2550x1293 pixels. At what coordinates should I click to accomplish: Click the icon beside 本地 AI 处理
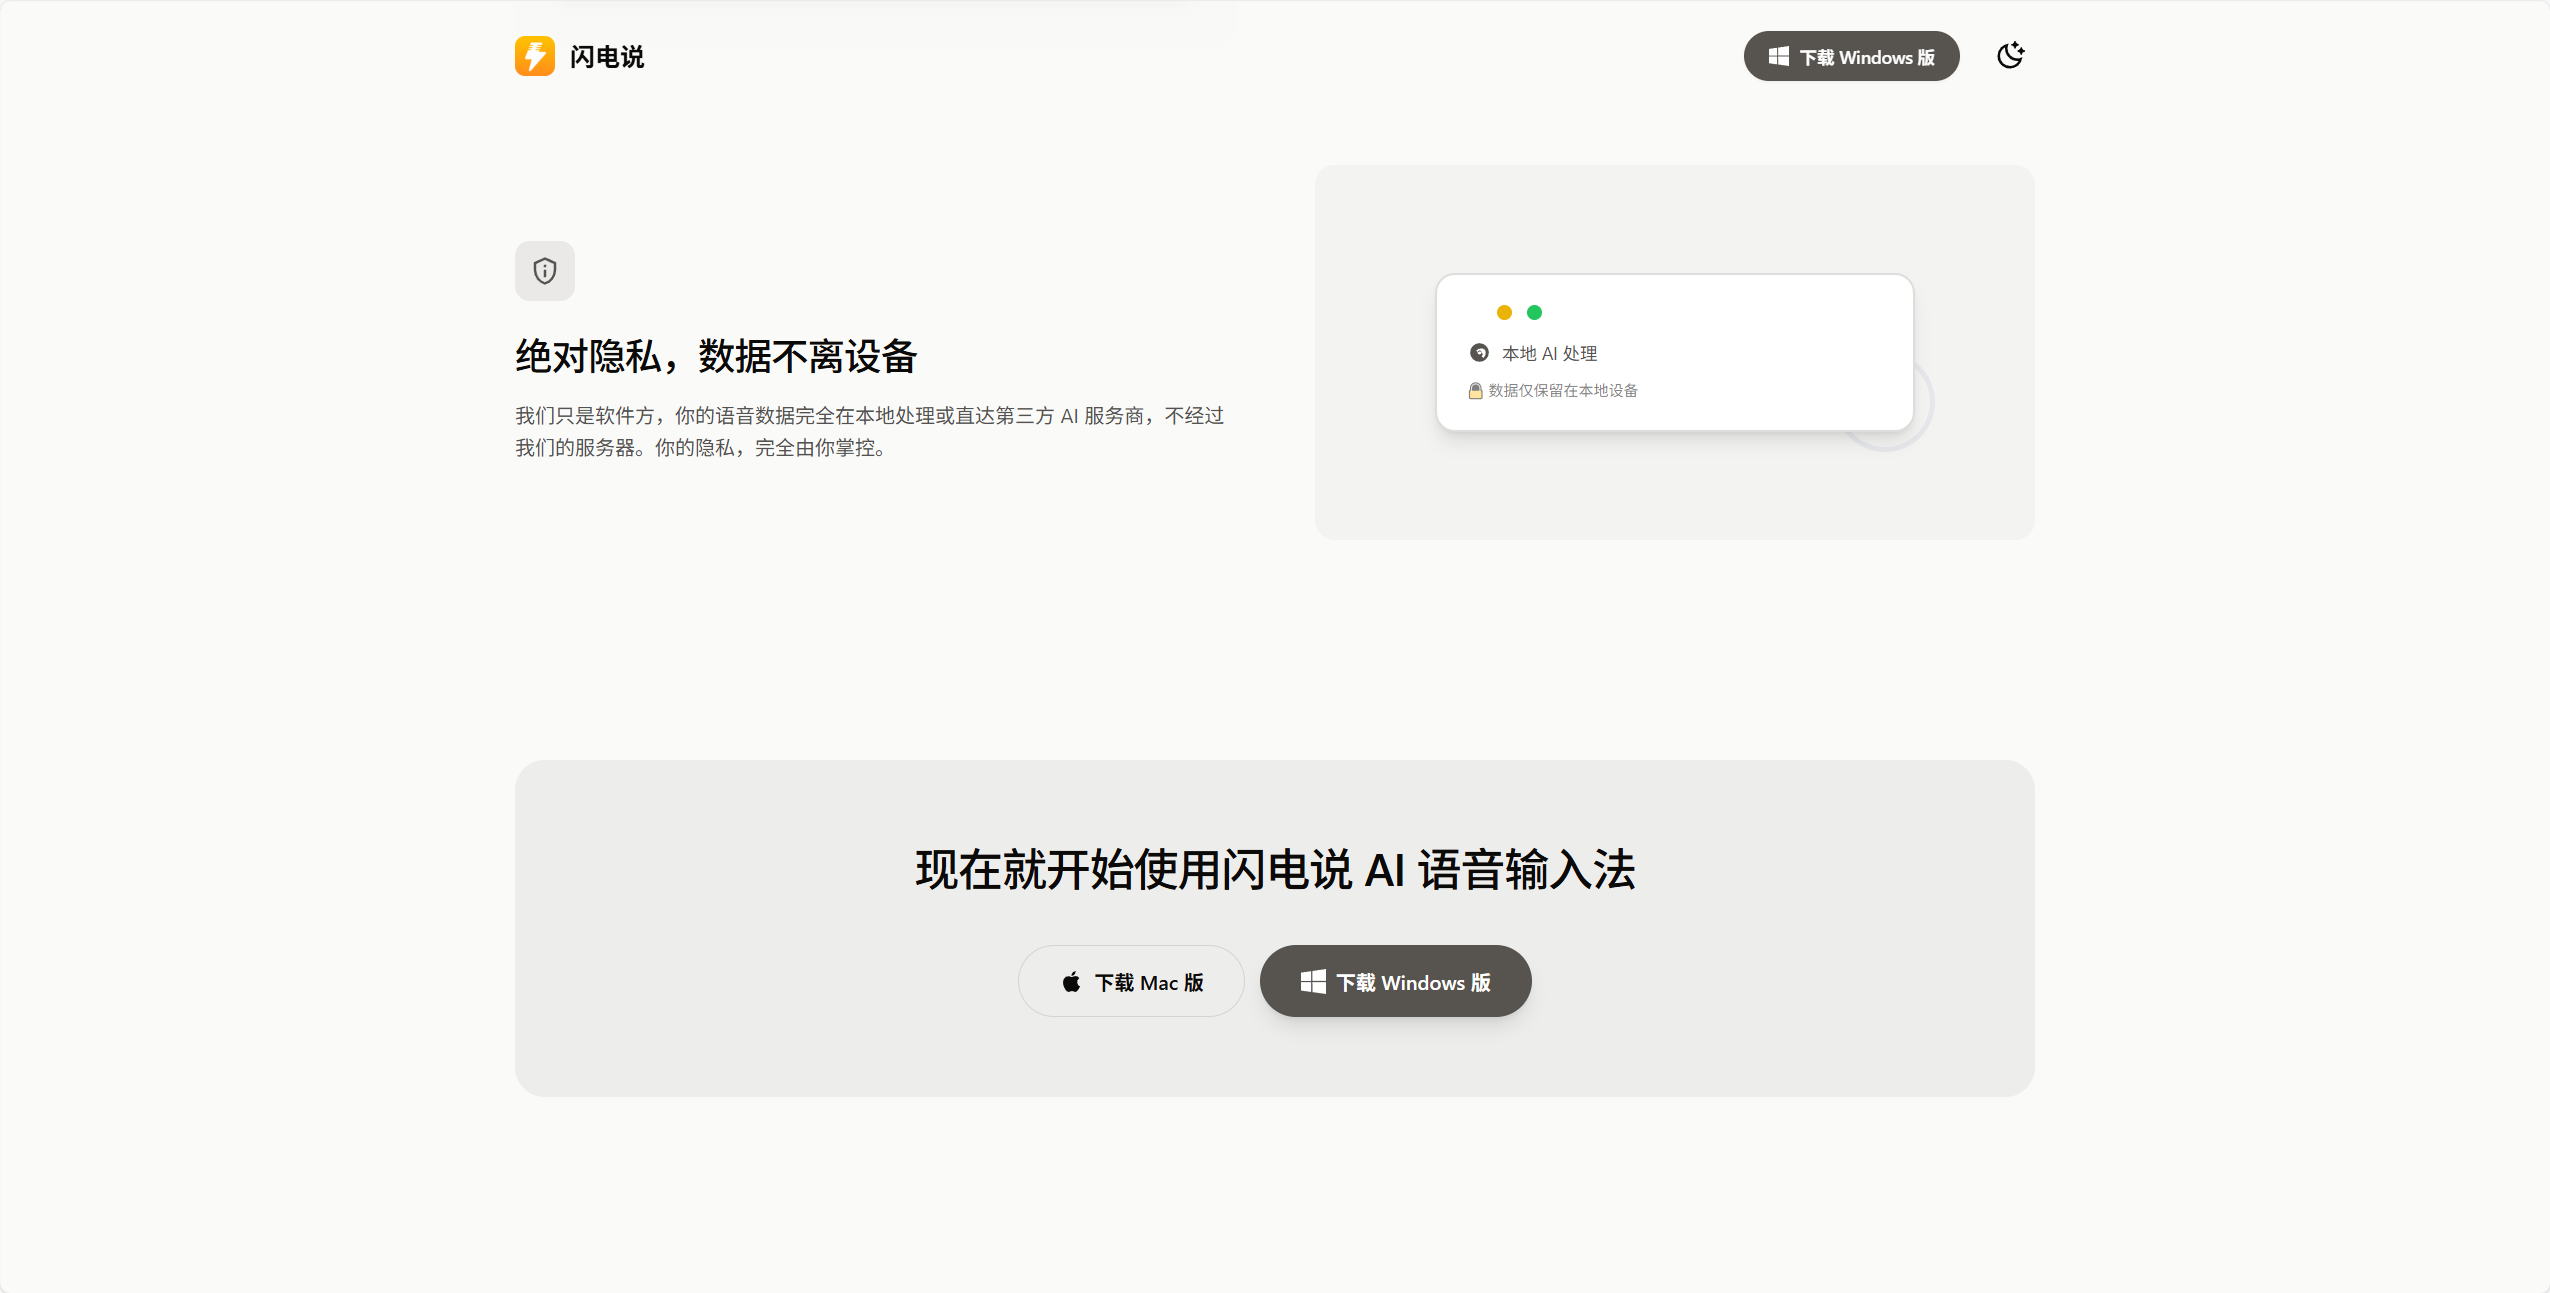tap(1479, 353)
